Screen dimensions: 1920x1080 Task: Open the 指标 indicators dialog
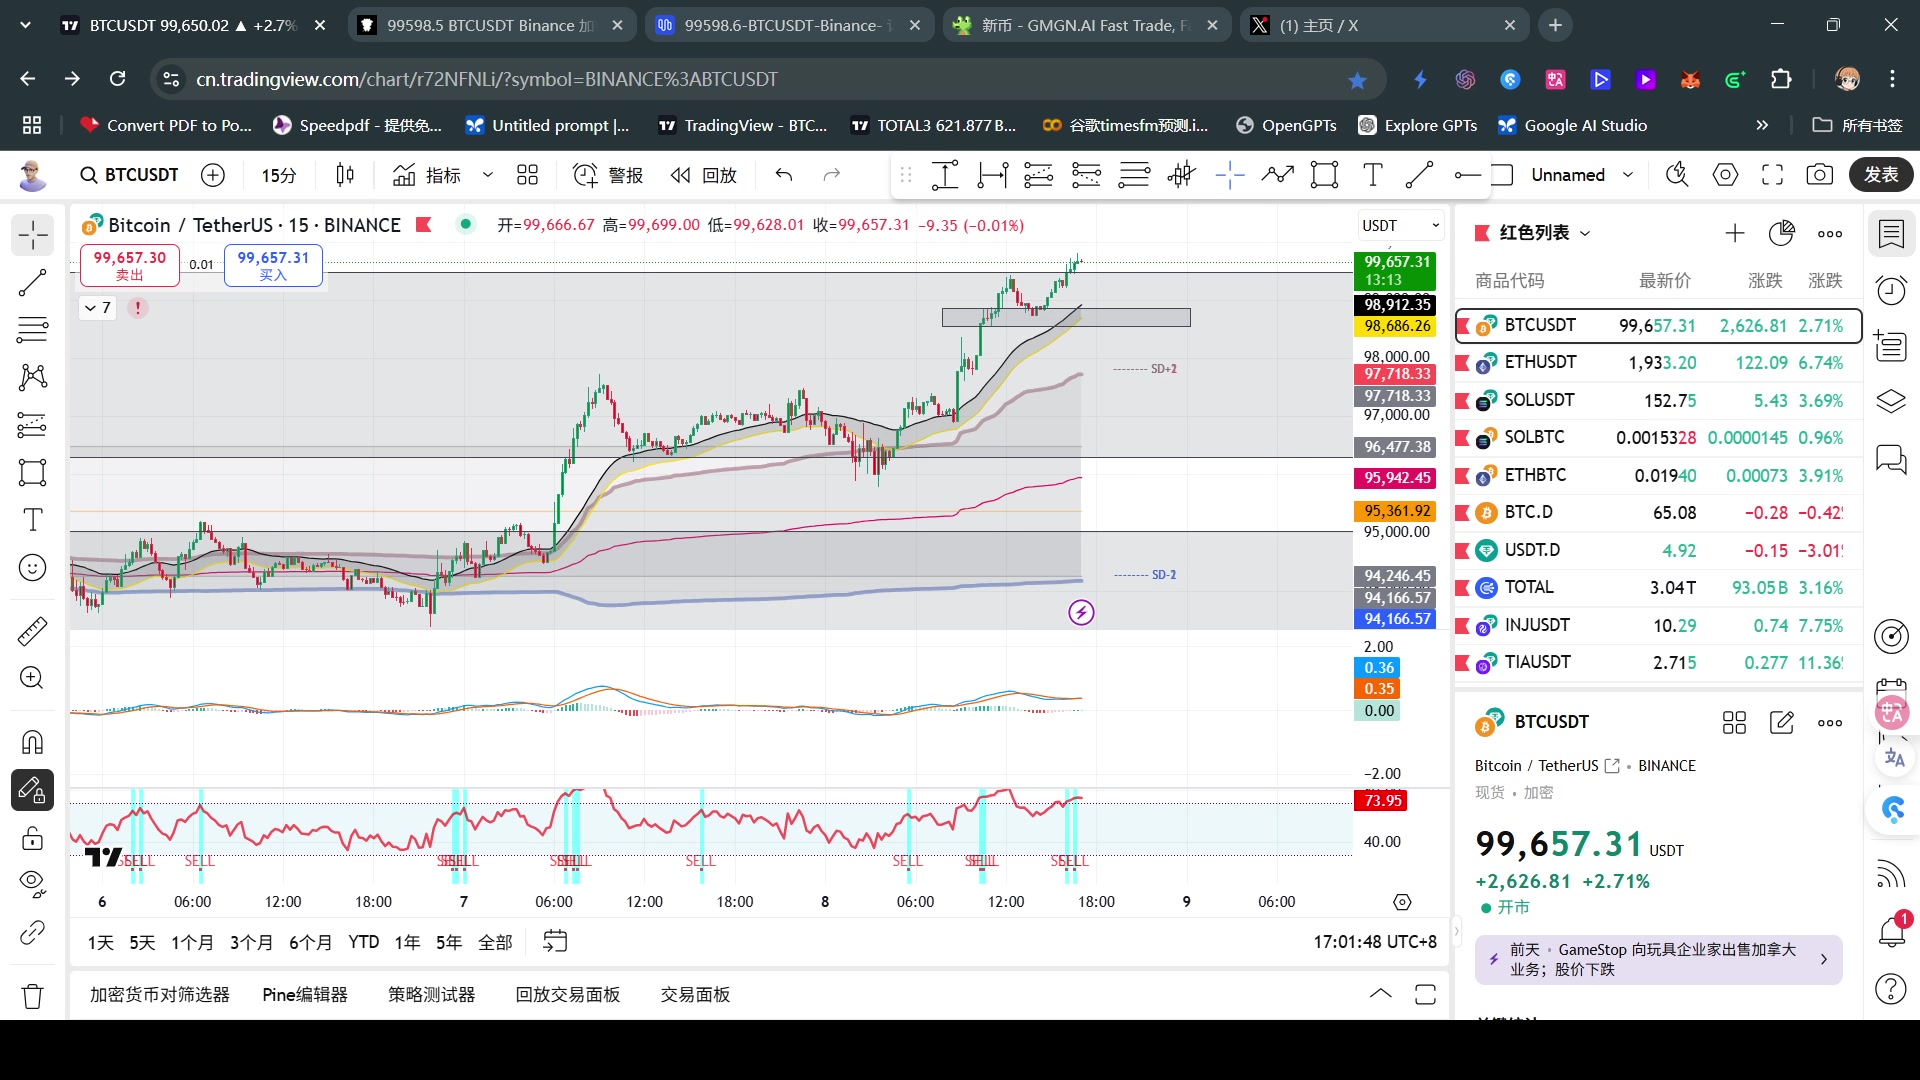427,175
